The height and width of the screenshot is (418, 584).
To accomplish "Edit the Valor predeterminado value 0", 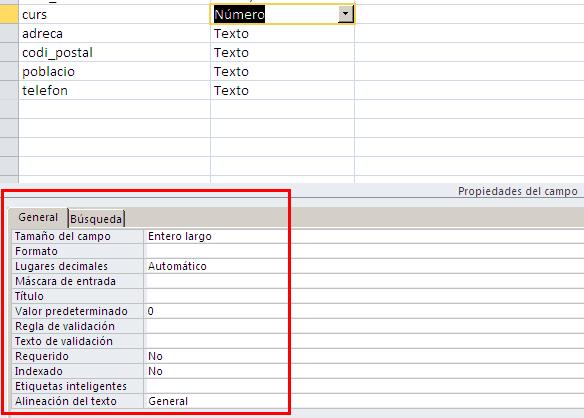I will point(364,311).
